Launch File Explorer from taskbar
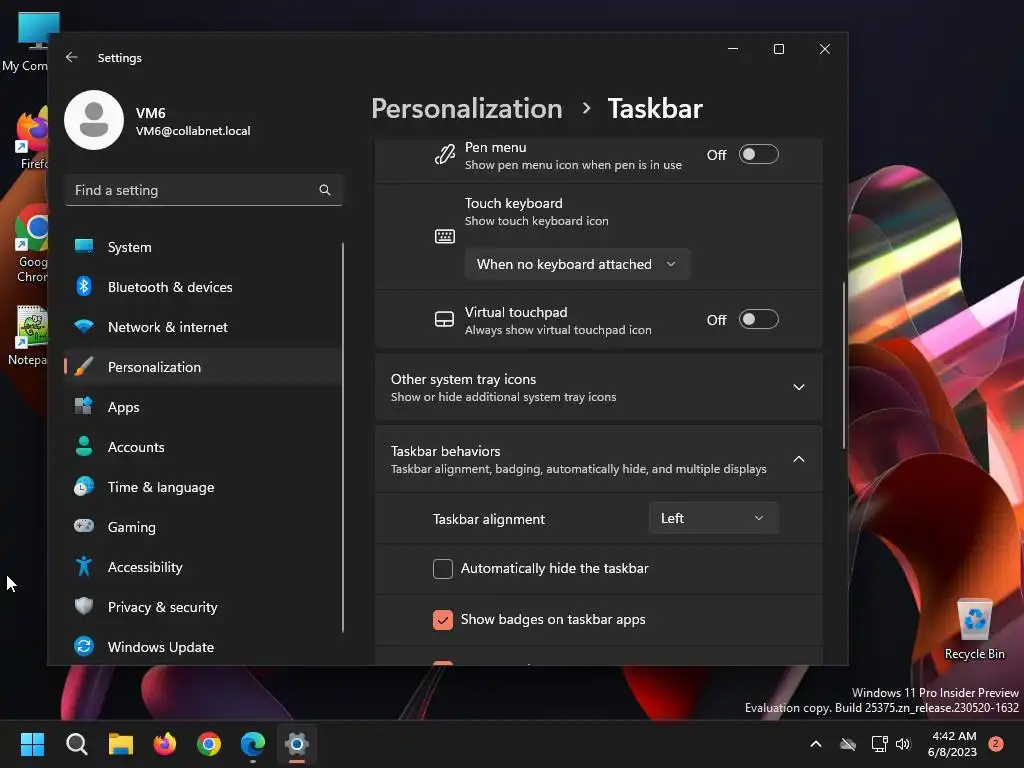Viewport: 1024px width, 768px height. [121, 744]
